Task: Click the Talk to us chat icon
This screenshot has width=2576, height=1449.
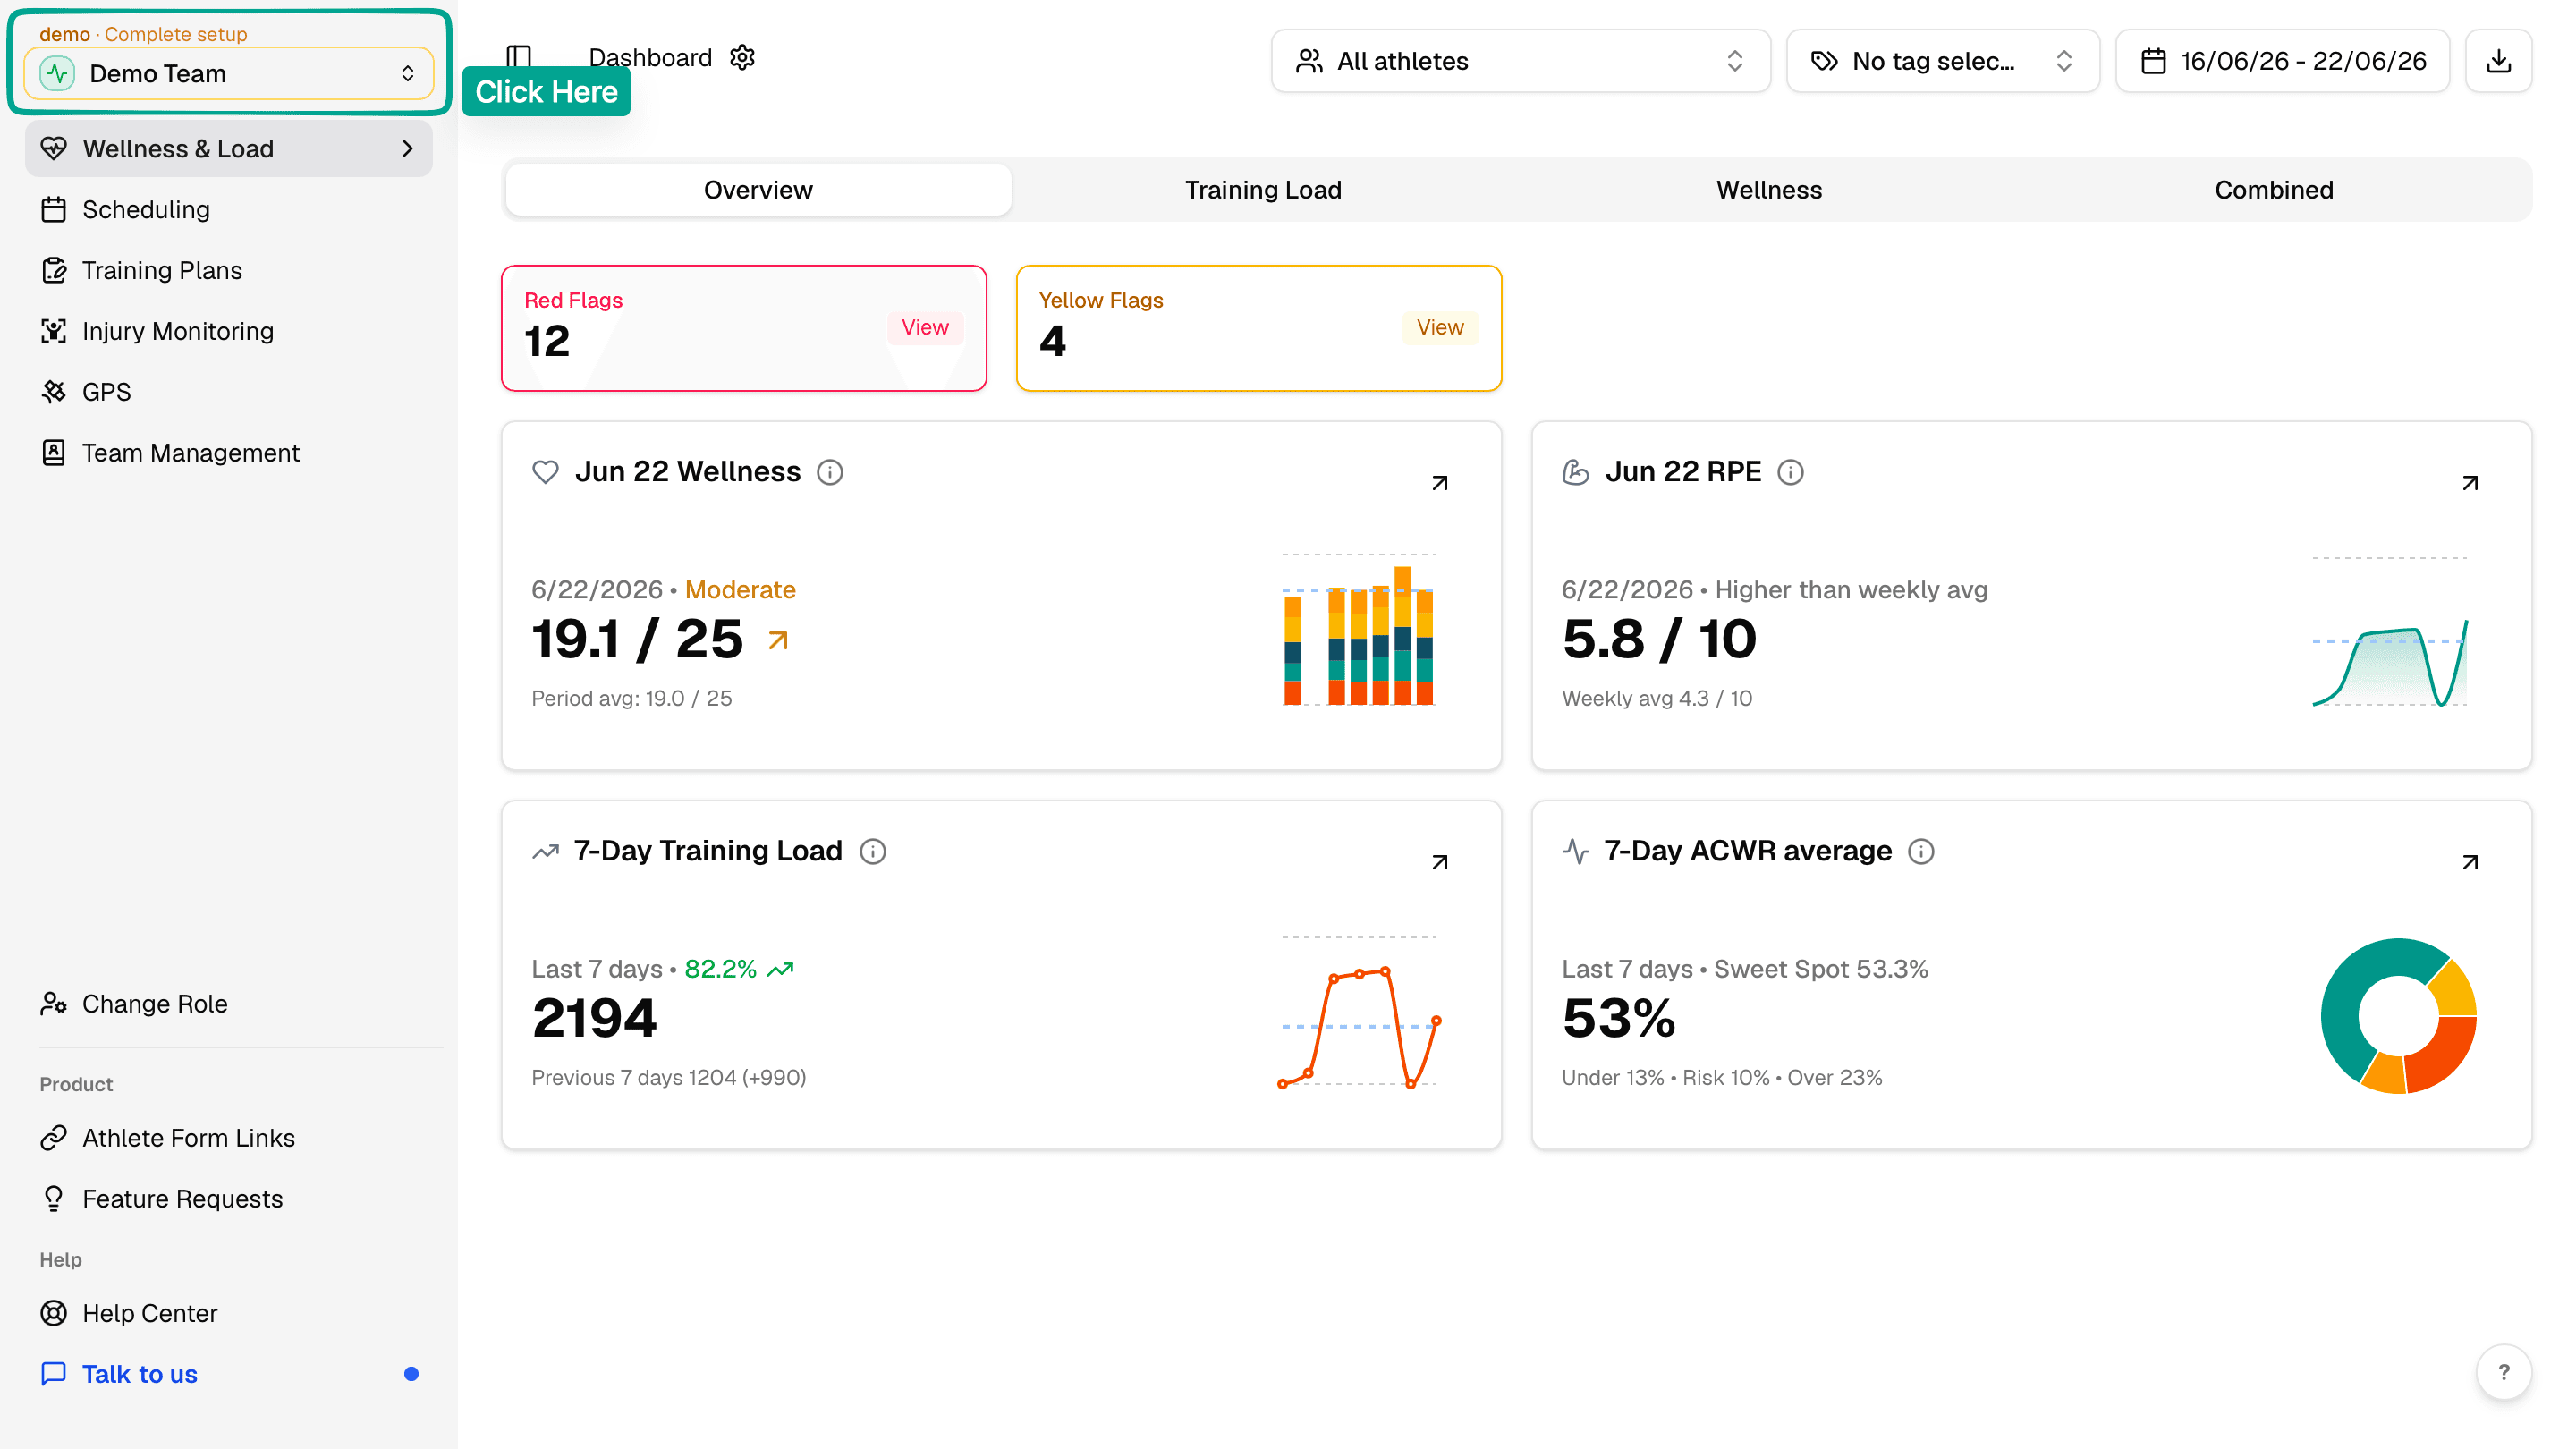Action: point(54,1374)
